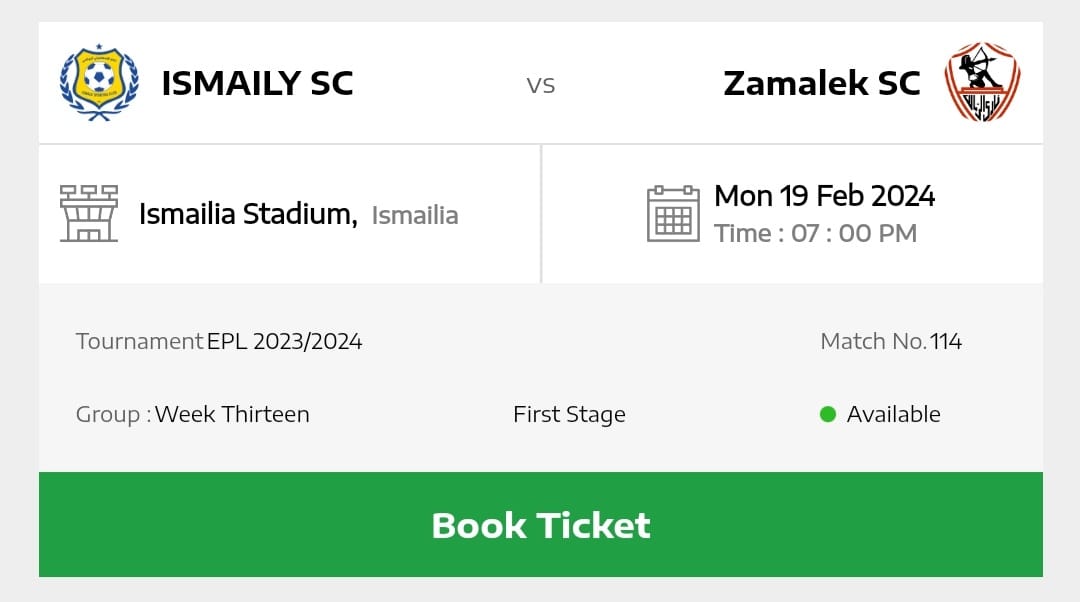The width and height of the screenshot is (1080, 602).
Task: Click the green Available status dot
Action: click(x=828, y=414)
